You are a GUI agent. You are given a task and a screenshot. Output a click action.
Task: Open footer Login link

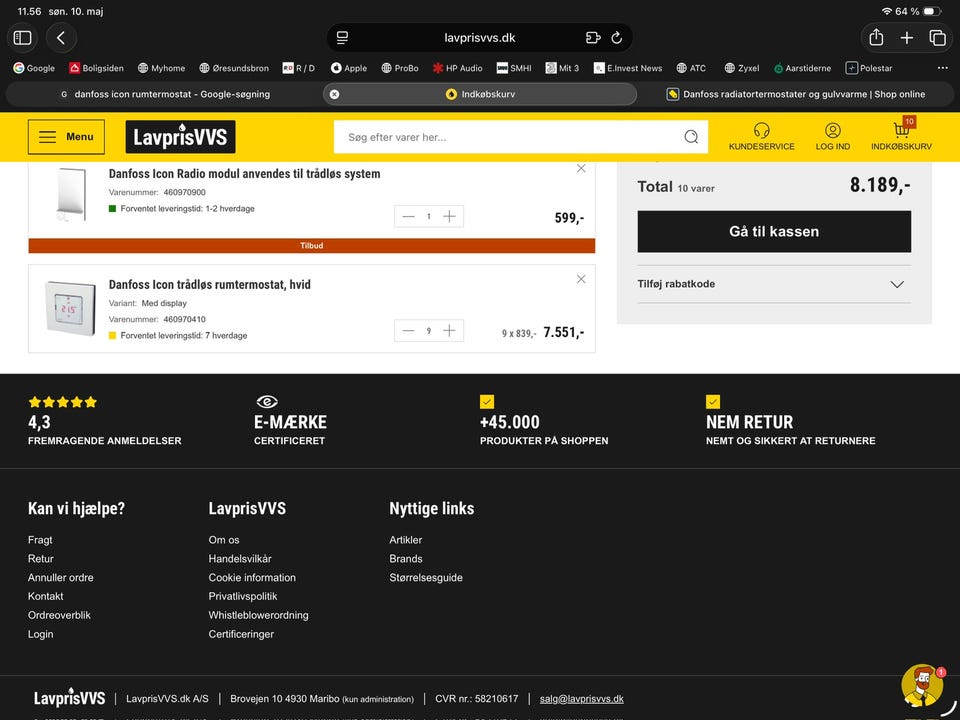40,634
